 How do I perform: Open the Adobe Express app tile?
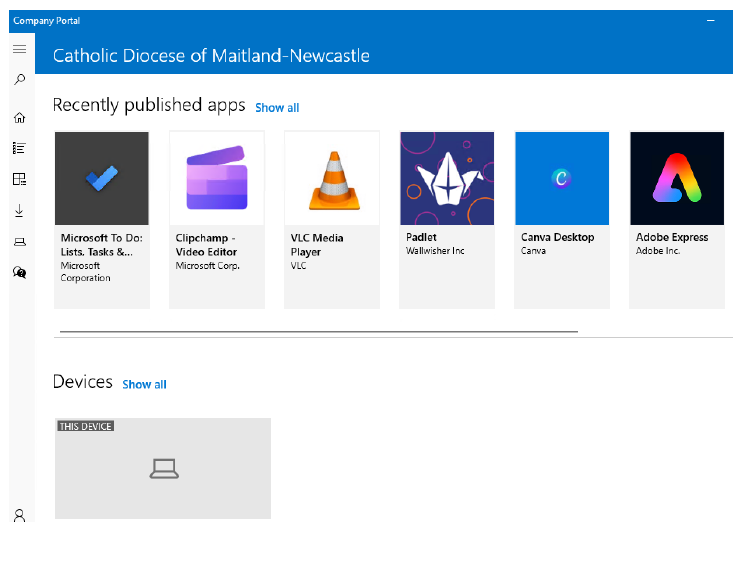point(677,219)
